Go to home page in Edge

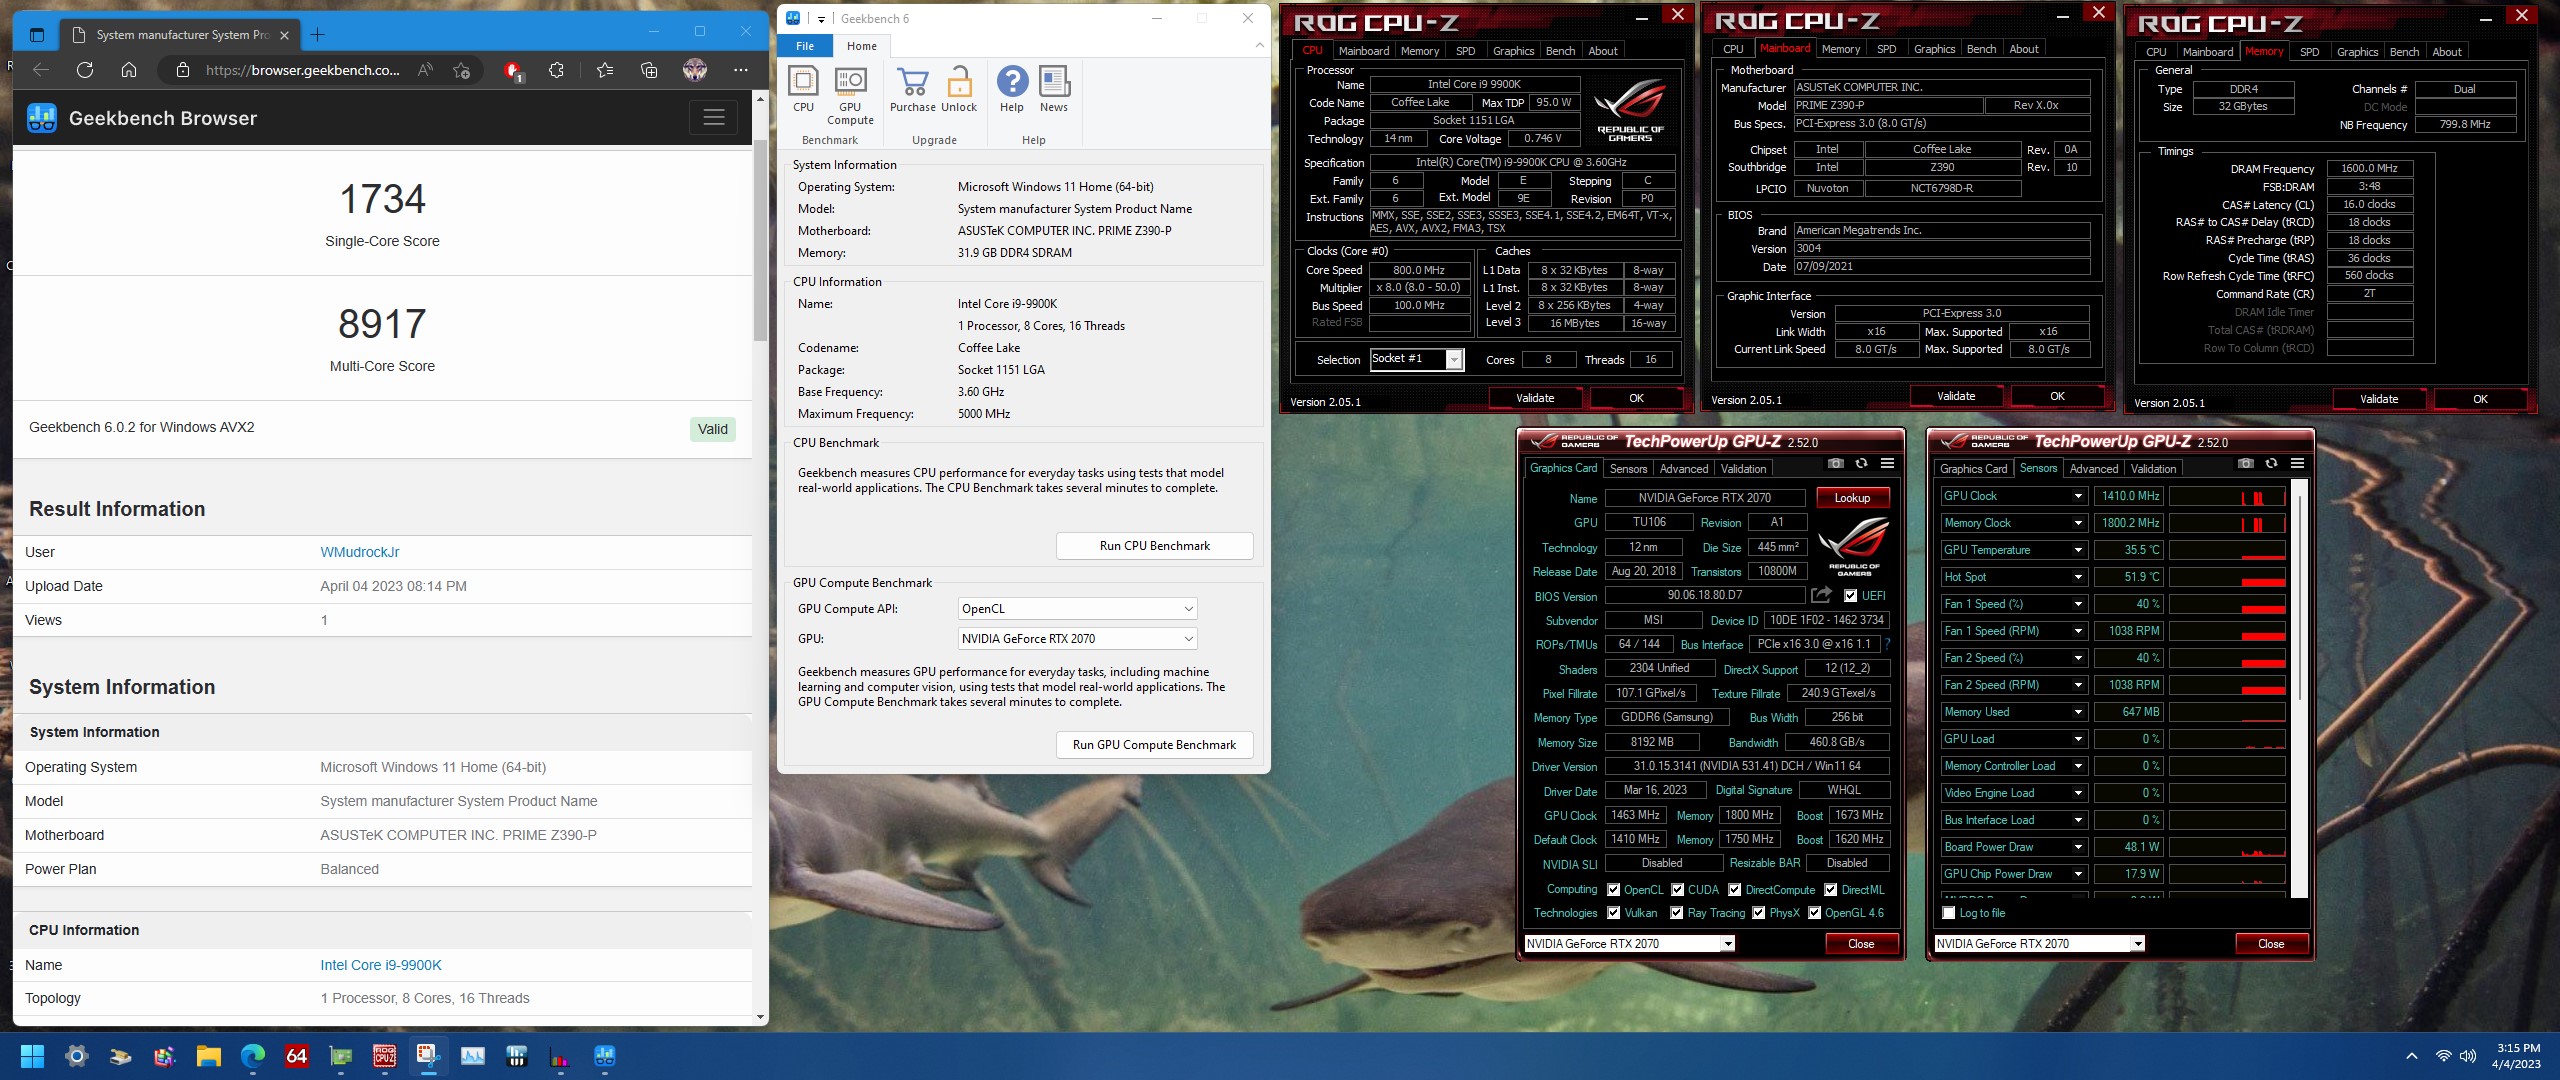[129, 70]
